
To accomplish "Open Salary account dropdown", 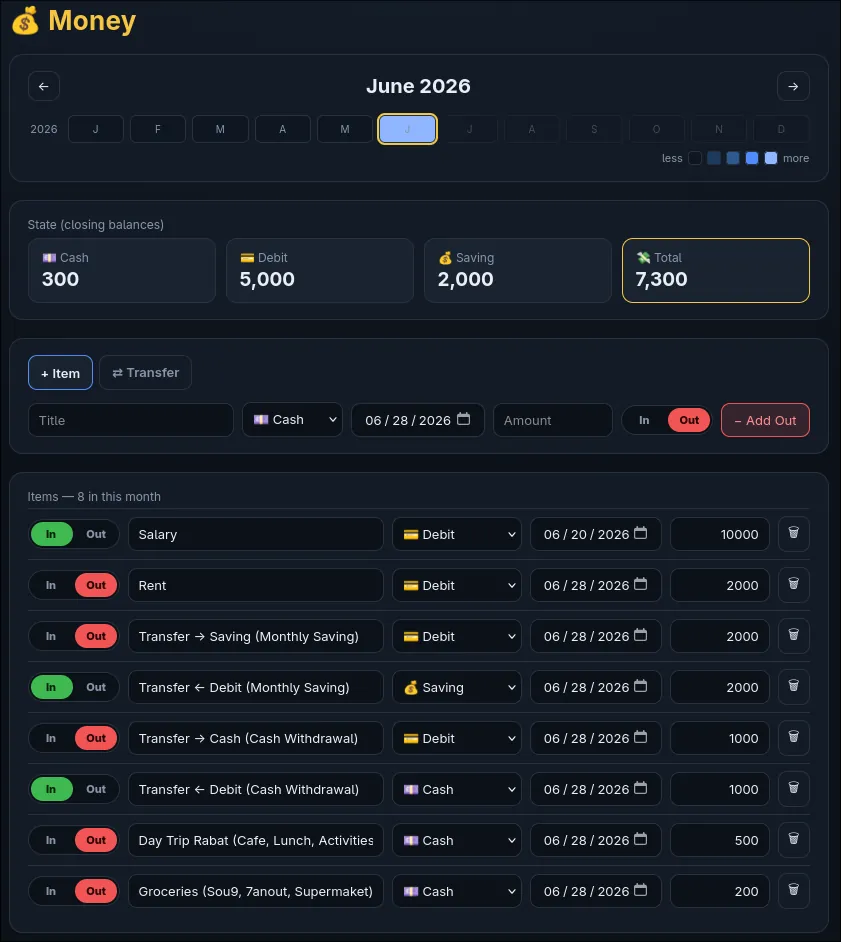I will click(457, 534).
